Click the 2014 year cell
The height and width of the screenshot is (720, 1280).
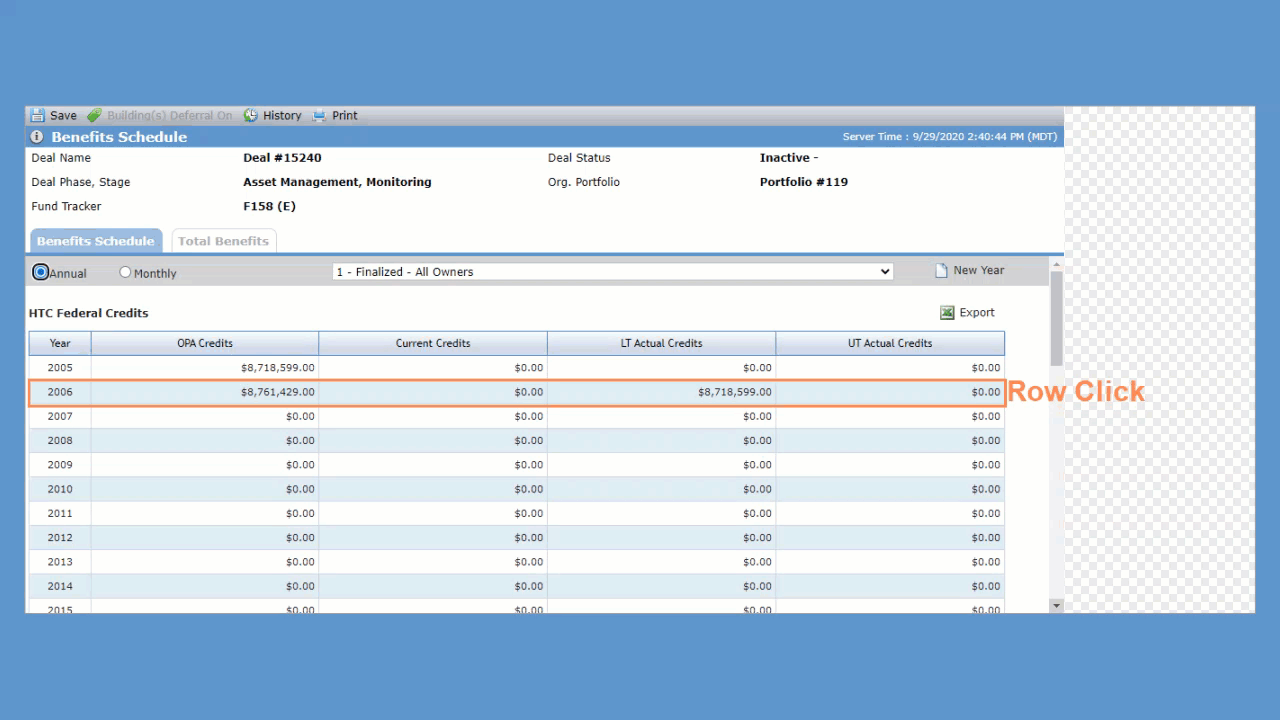tap(60, 586)
